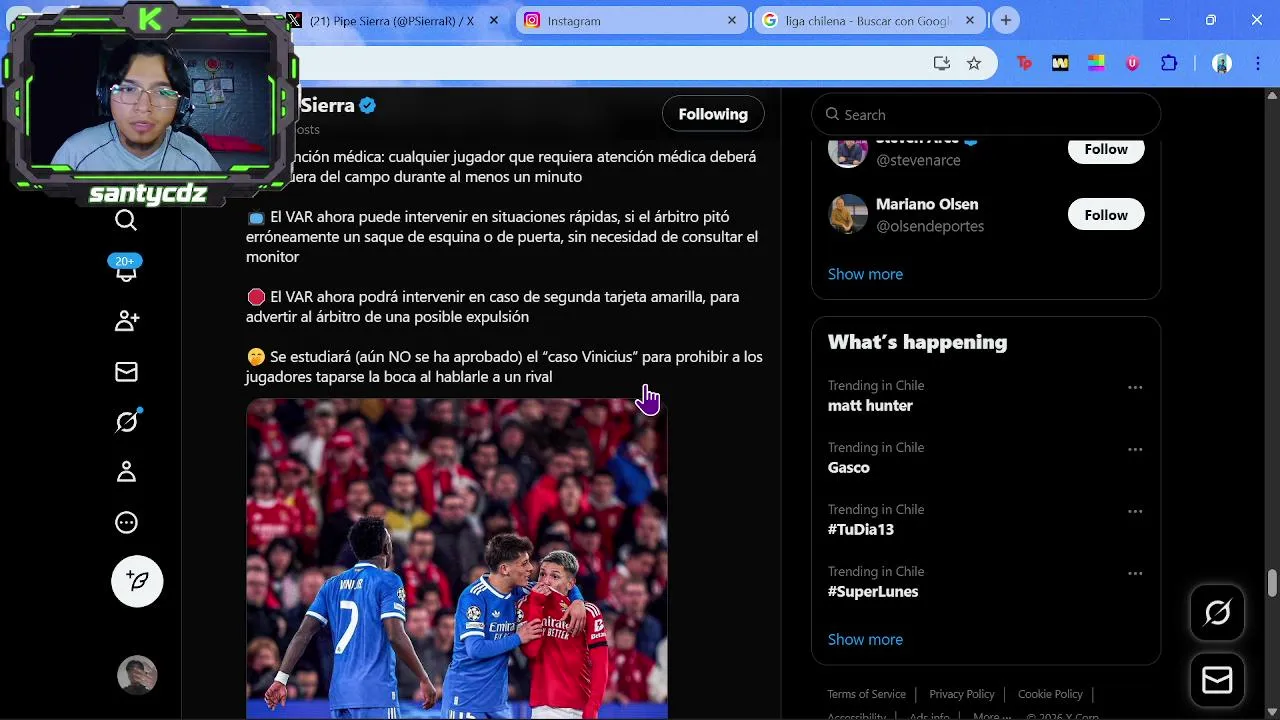Image resolution: width=1280 pixels, height=720 pixels.
Task: Open the X search explore icon in sidebar
Action: click(126, 220)
